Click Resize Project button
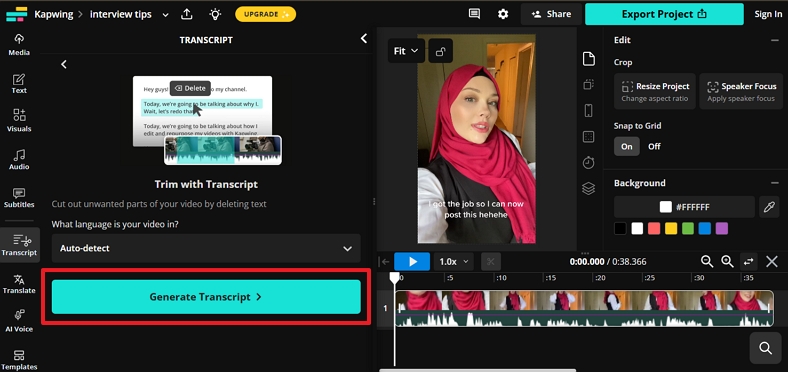The width and height of the screenshot is (788, 372). [655, 91]
